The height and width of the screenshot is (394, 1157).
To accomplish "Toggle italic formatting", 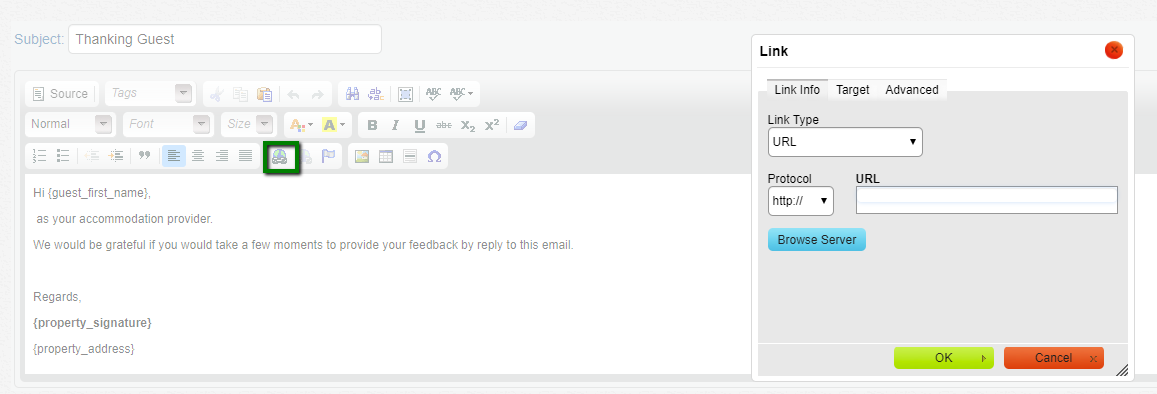I will [396, 125].
